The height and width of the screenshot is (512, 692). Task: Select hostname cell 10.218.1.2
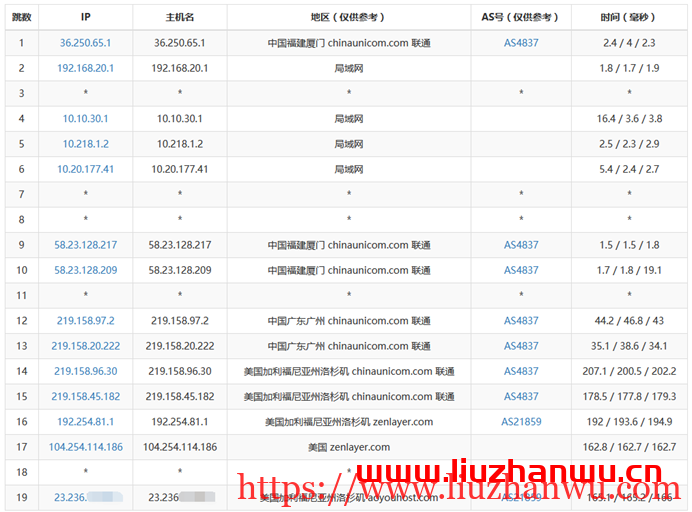click(x=180, y=144)
